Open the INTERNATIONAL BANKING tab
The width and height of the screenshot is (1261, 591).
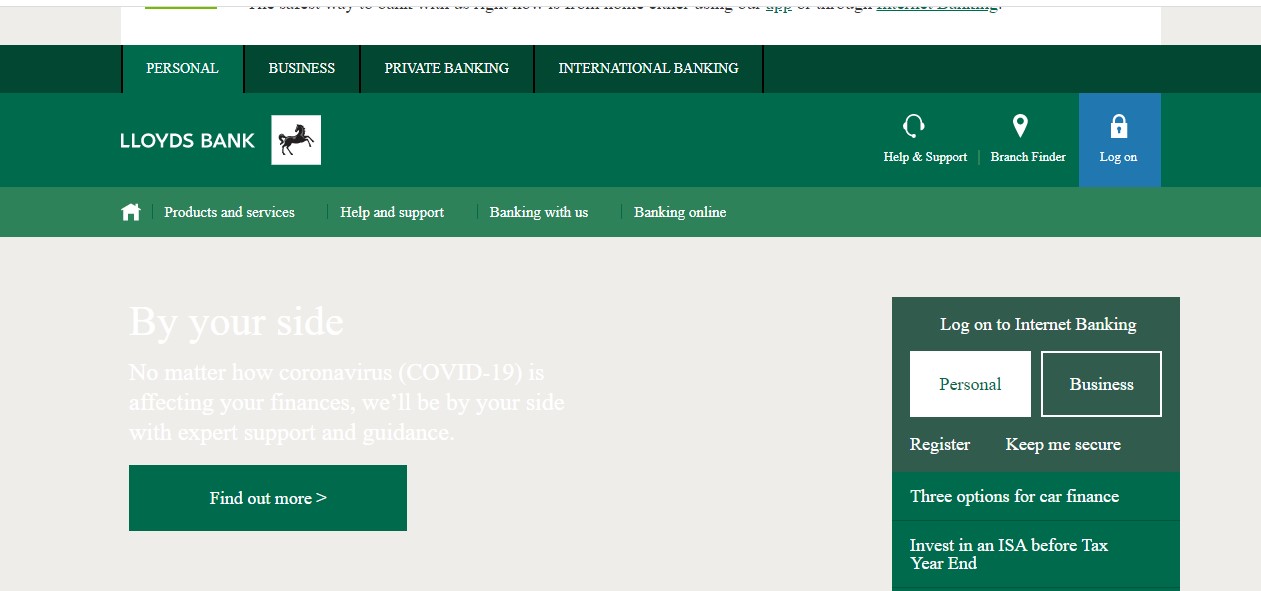pyautogui.click(x=648, y=69)
